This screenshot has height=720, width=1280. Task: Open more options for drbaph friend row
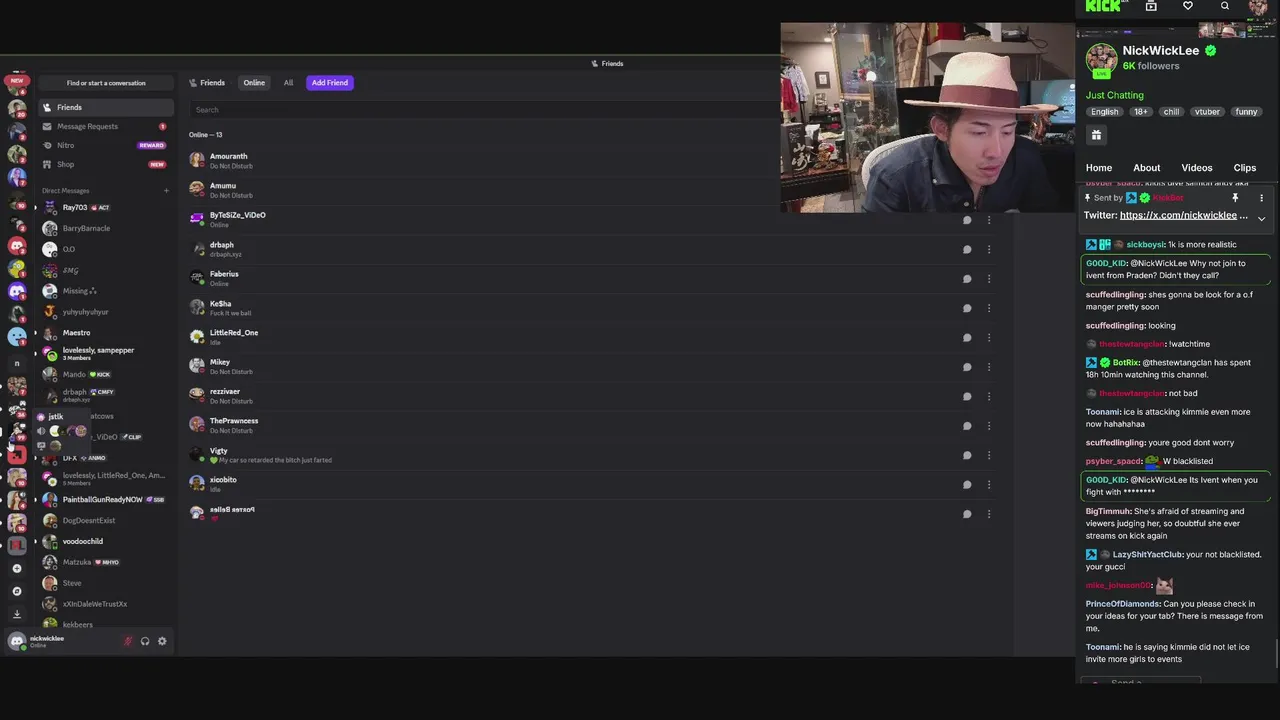[989, 249]
